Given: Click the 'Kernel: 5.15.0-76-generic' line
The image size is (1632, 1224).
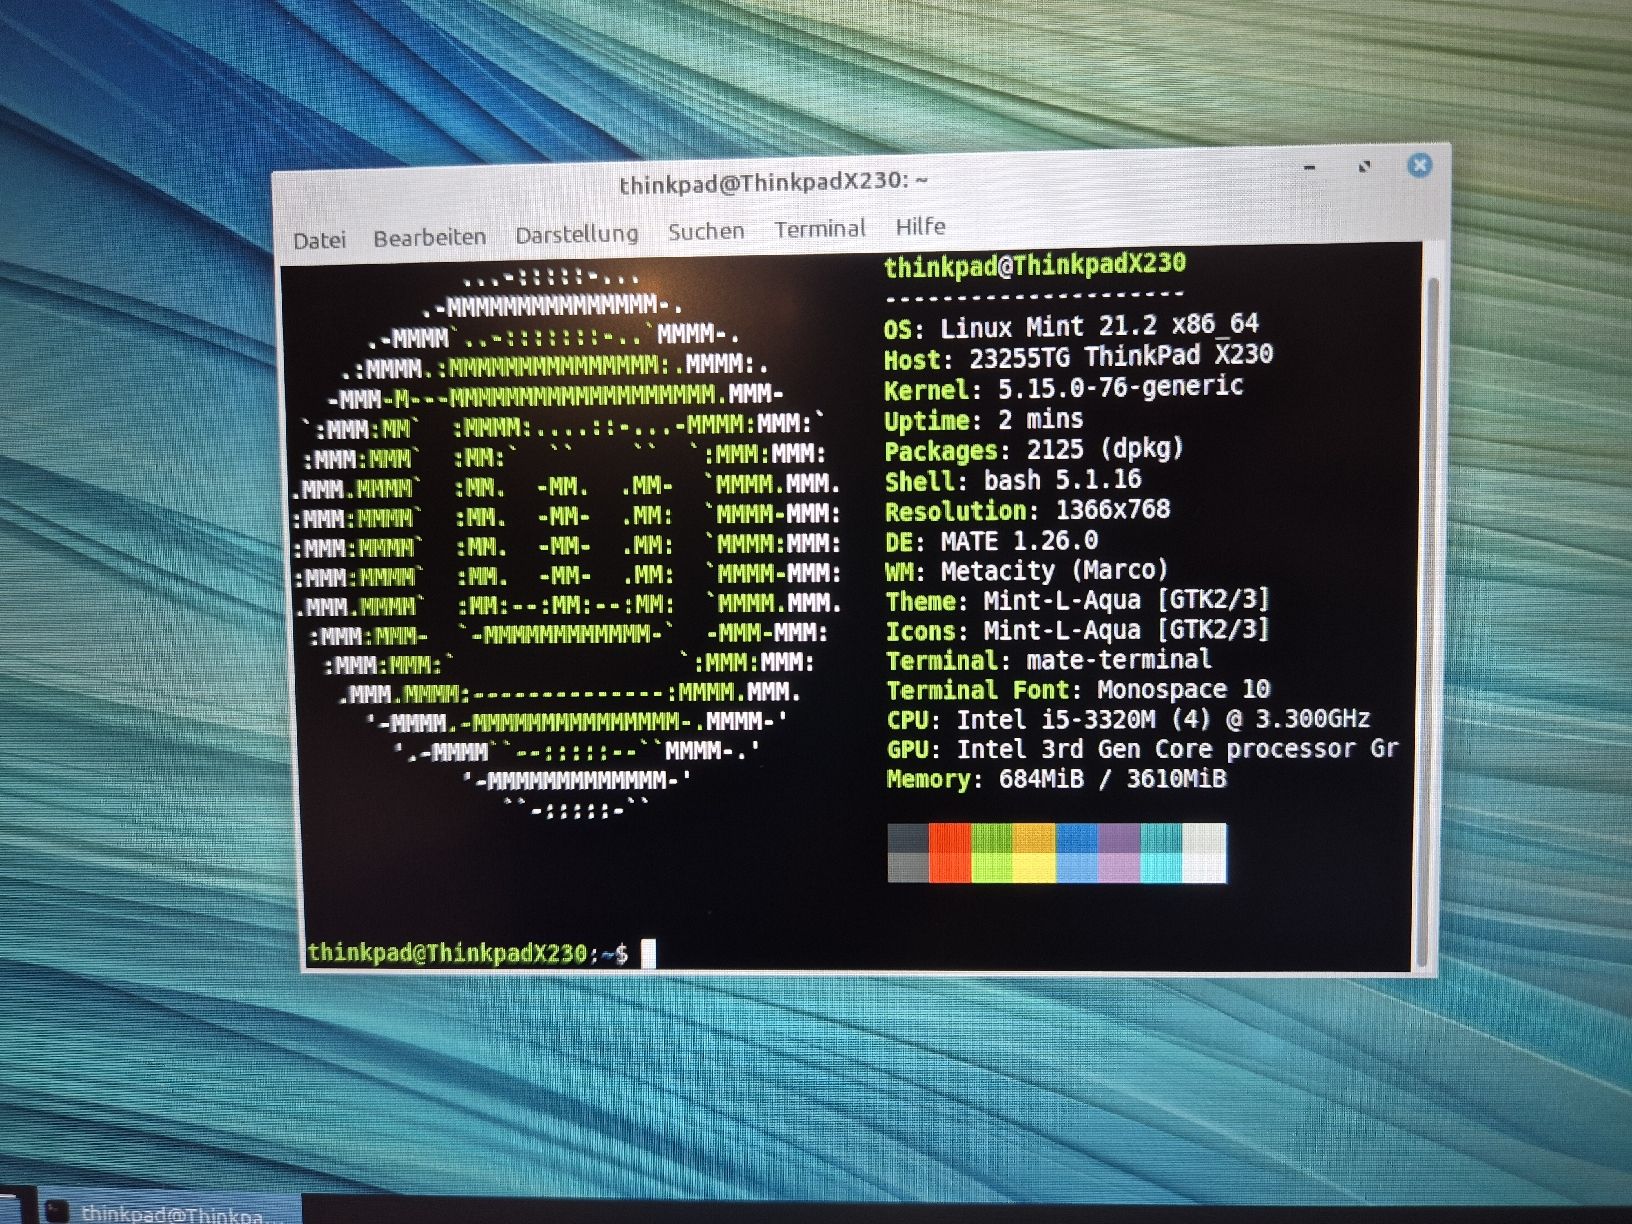Looking at the screenshot, I should coord(1064,387).
